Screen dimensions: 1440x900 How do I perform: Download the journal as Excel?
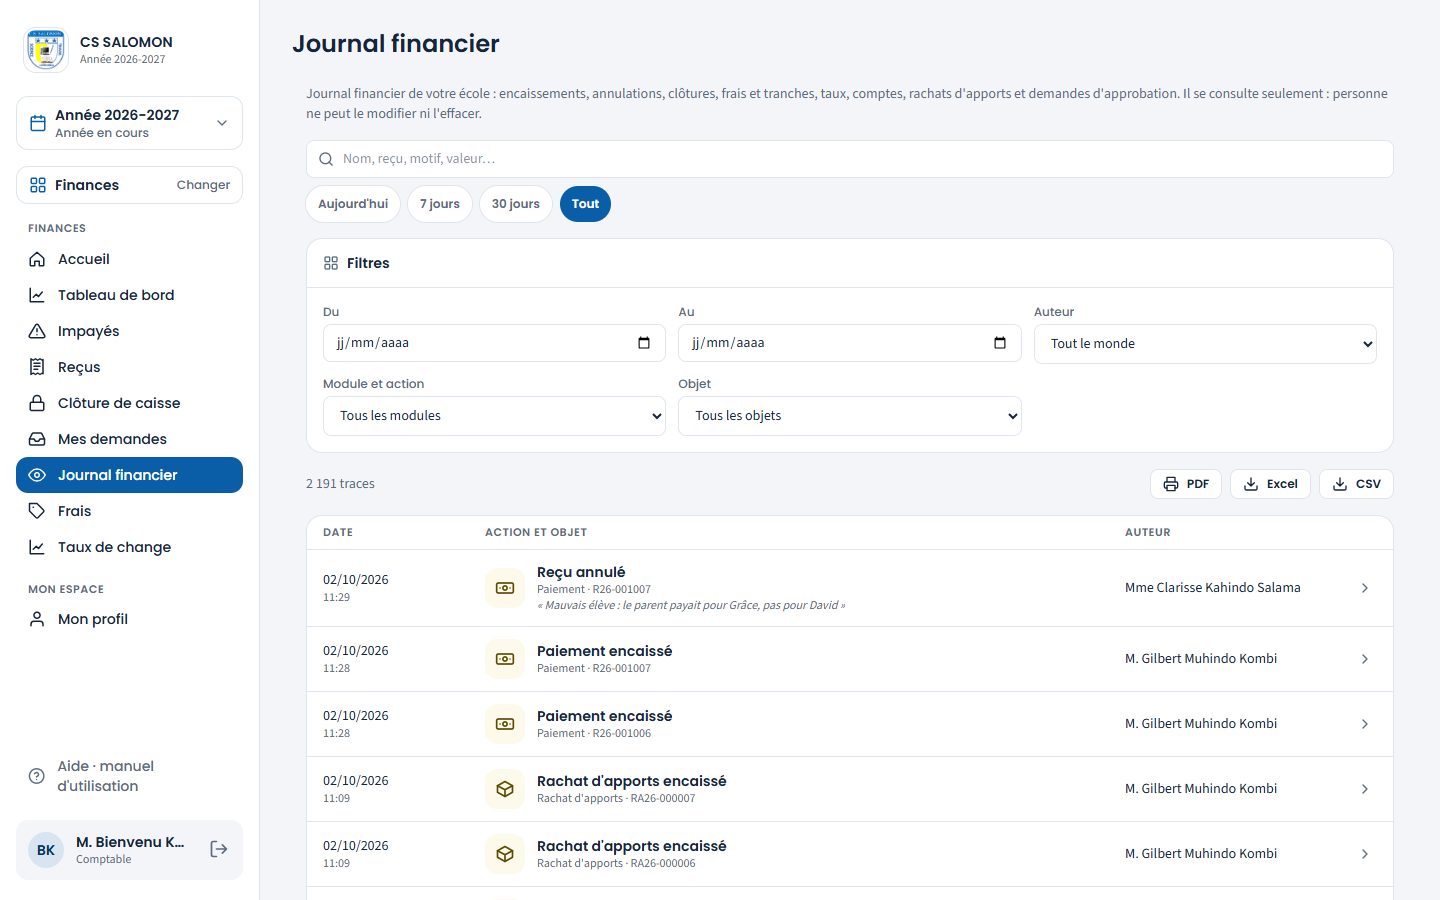1270,484
